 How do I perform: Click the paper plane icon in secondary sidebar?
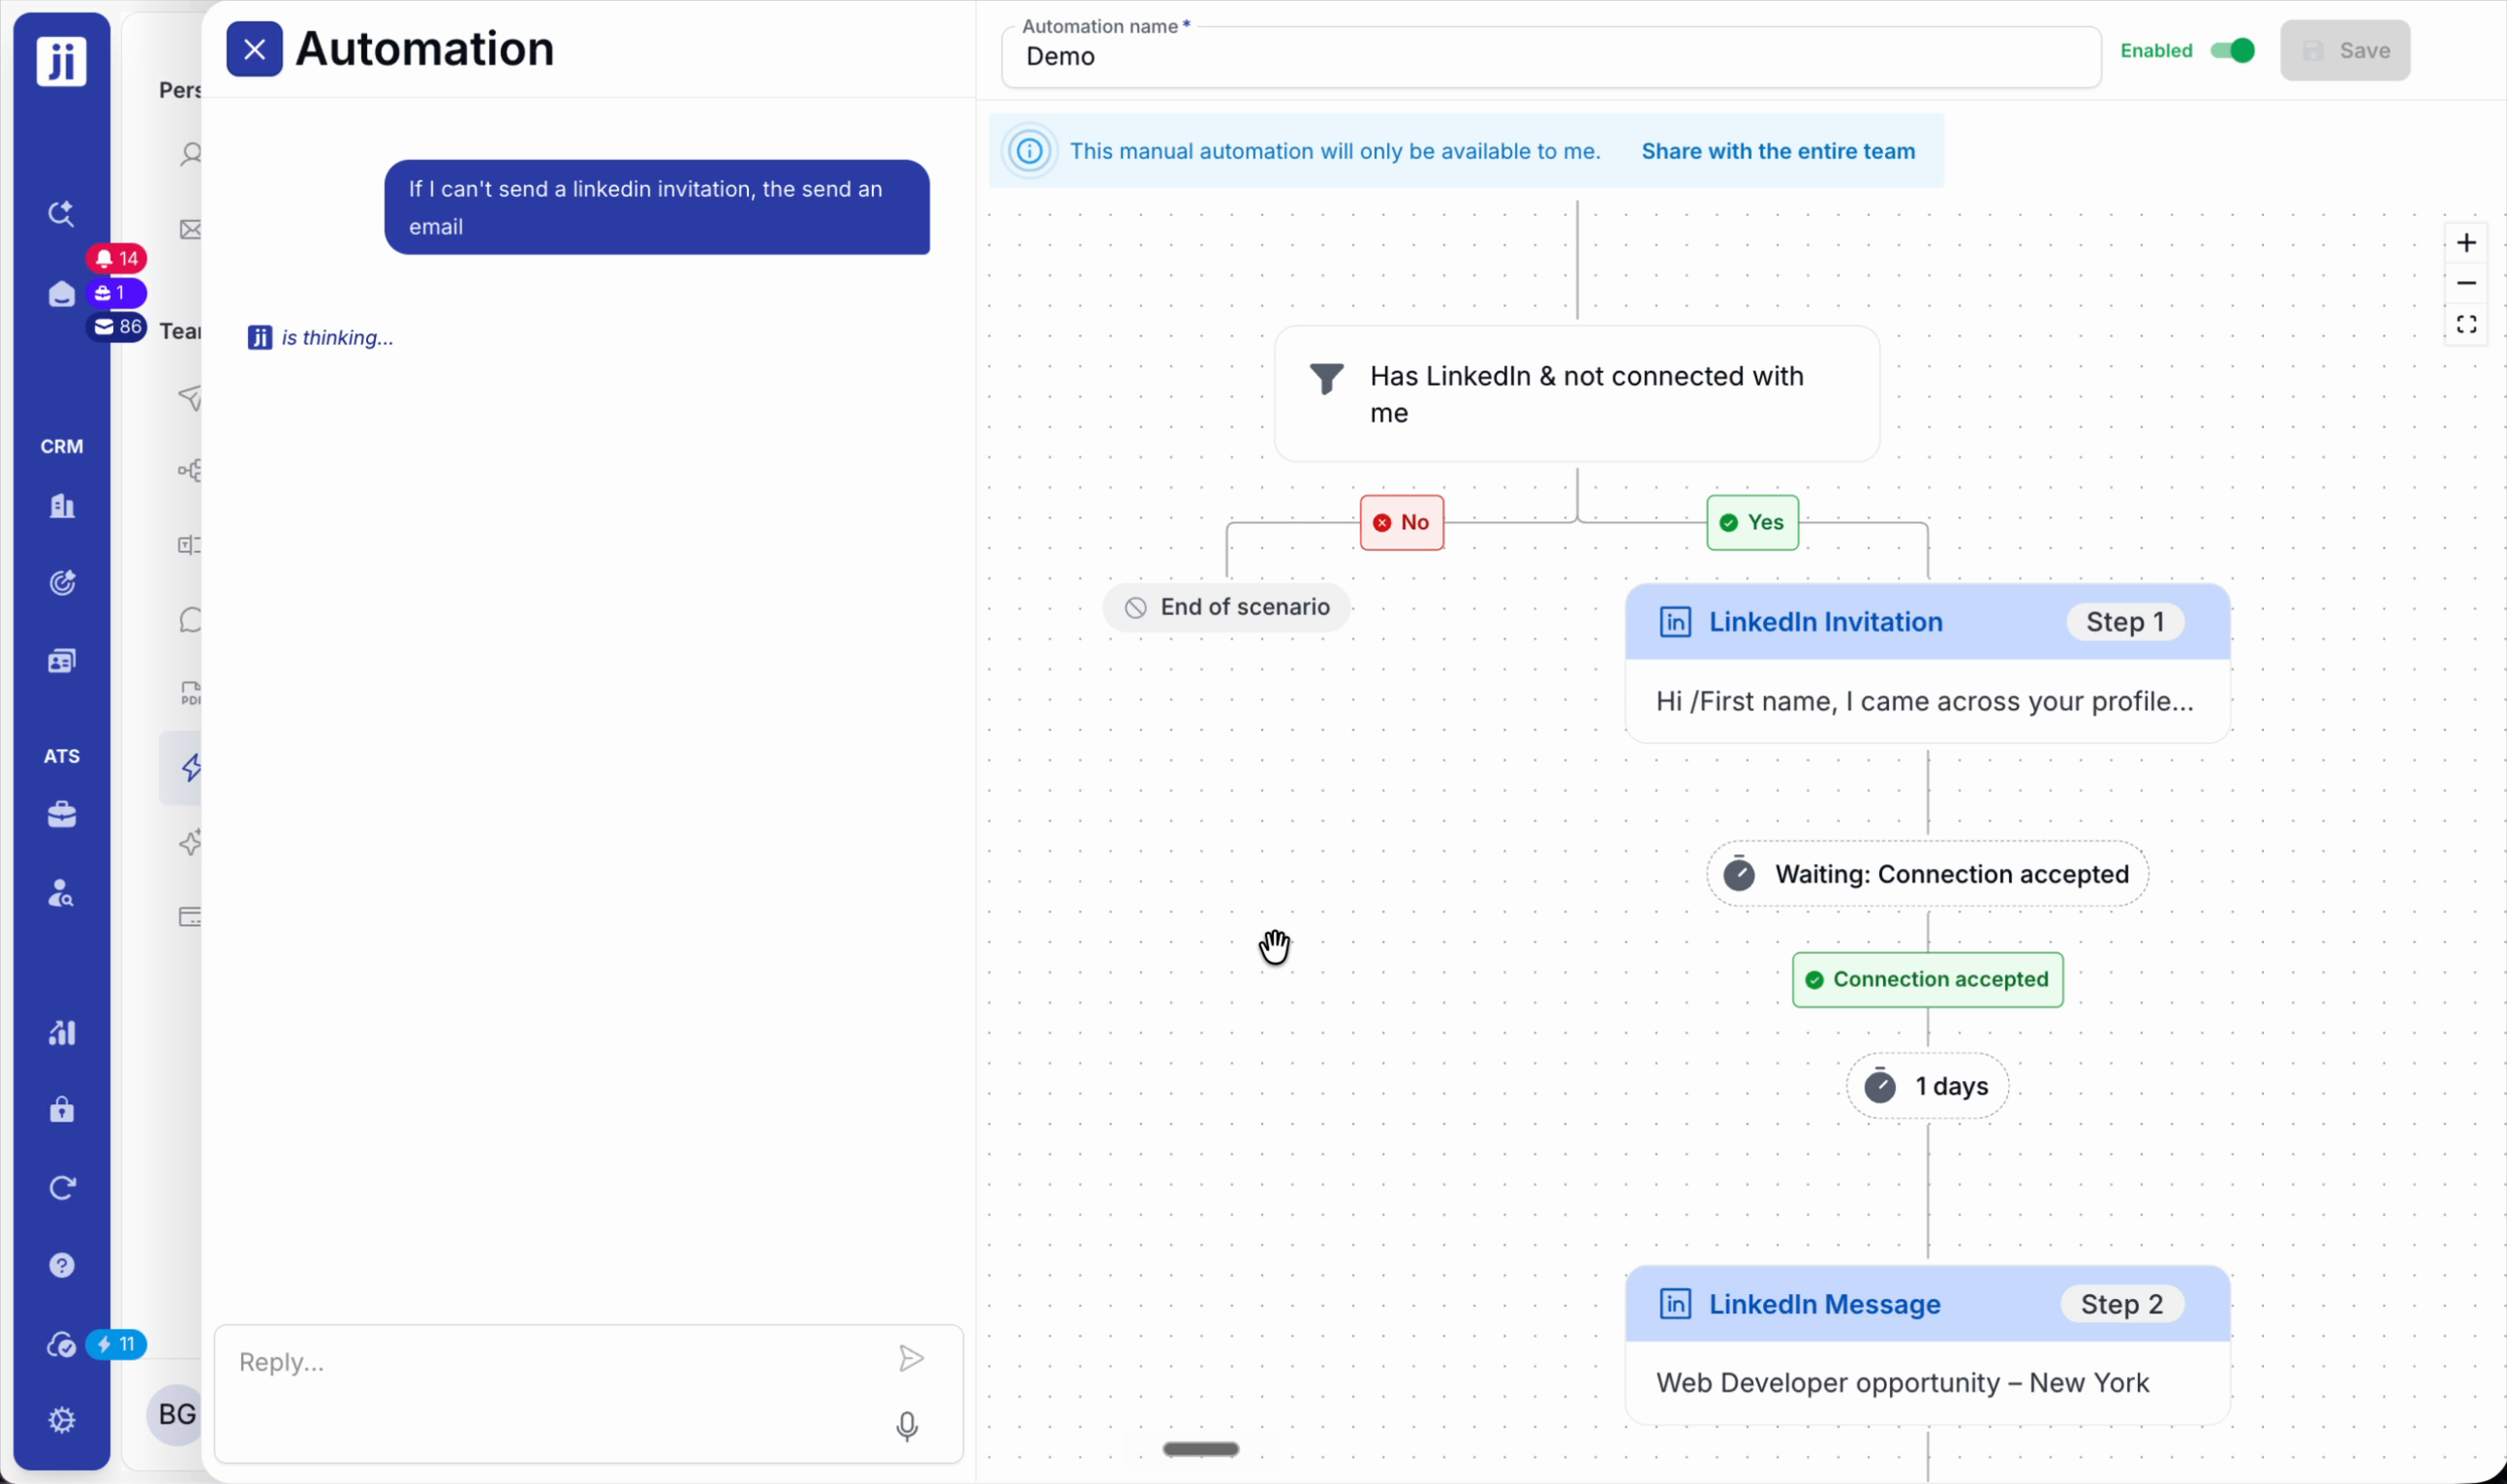[x=190, y=397]
